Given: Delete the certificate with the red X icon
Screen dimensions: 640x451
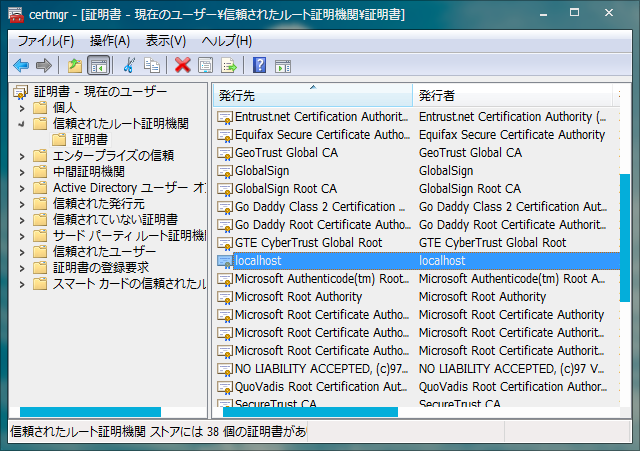Looking at the screenshot, I should pyautogui.click(x=182, y=65).
